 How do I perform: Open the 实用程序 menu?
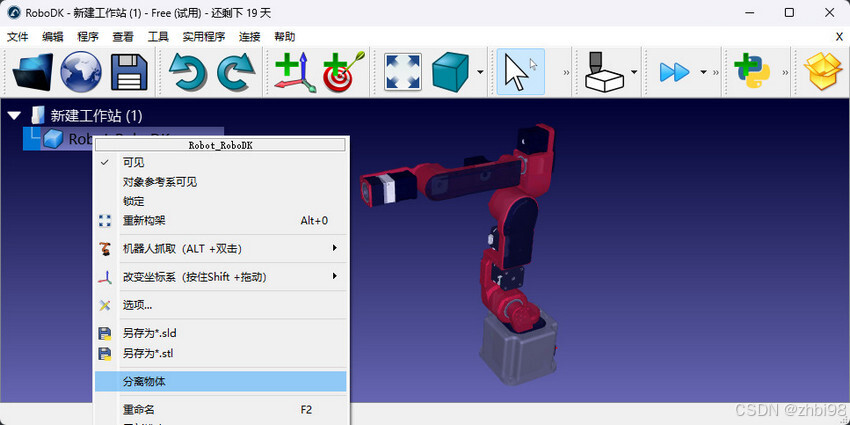pyautogui.click(x=204, y=37)
